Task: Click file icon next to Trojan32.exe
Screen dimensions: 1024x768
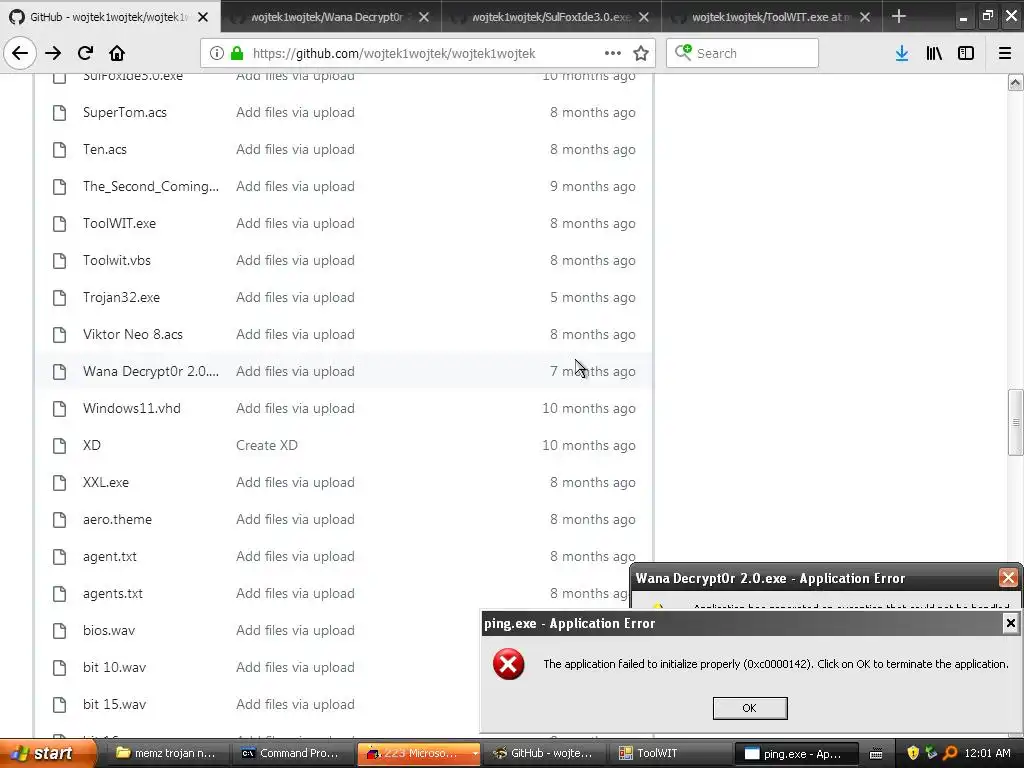Action: coord(59,297)
